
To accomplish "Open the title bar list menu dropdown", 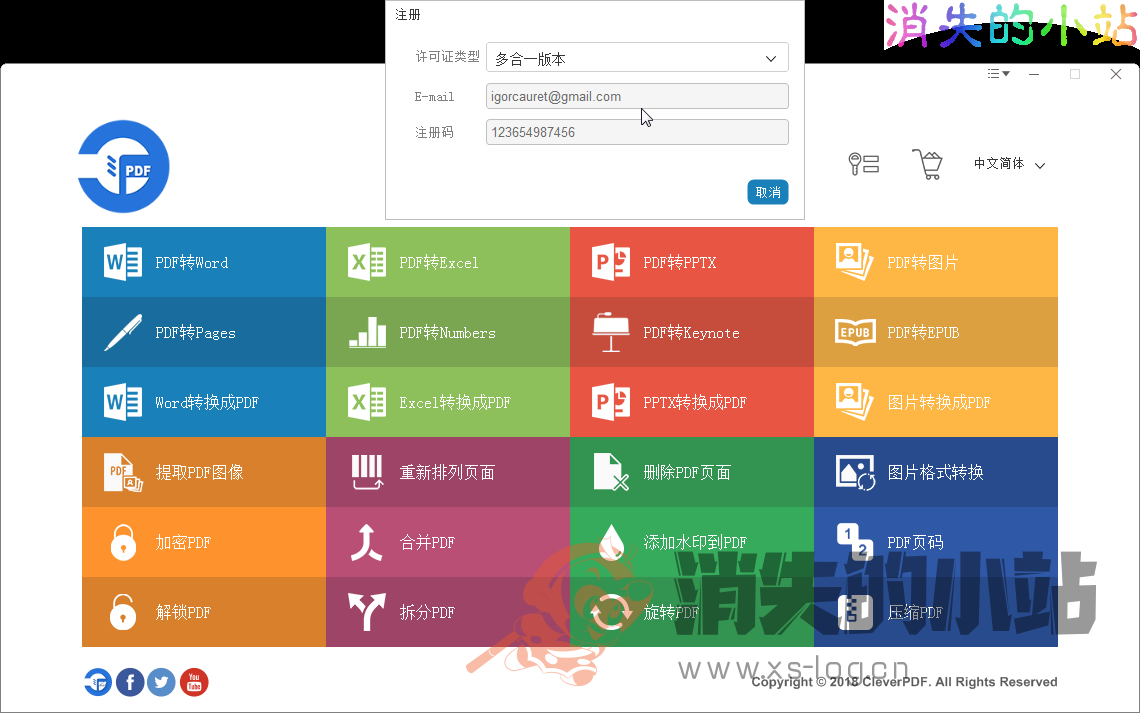I will pos(998,73).
